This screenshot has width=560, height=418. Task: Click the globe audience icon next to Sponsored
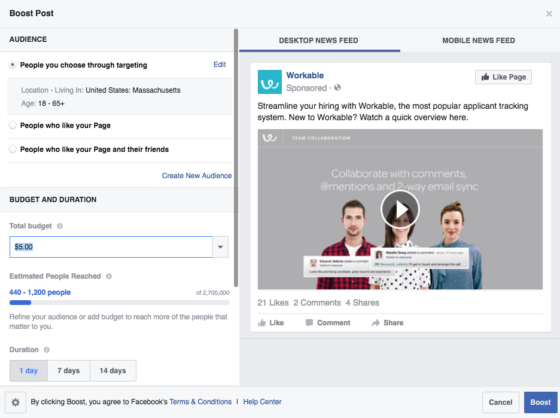click(338, 88)
